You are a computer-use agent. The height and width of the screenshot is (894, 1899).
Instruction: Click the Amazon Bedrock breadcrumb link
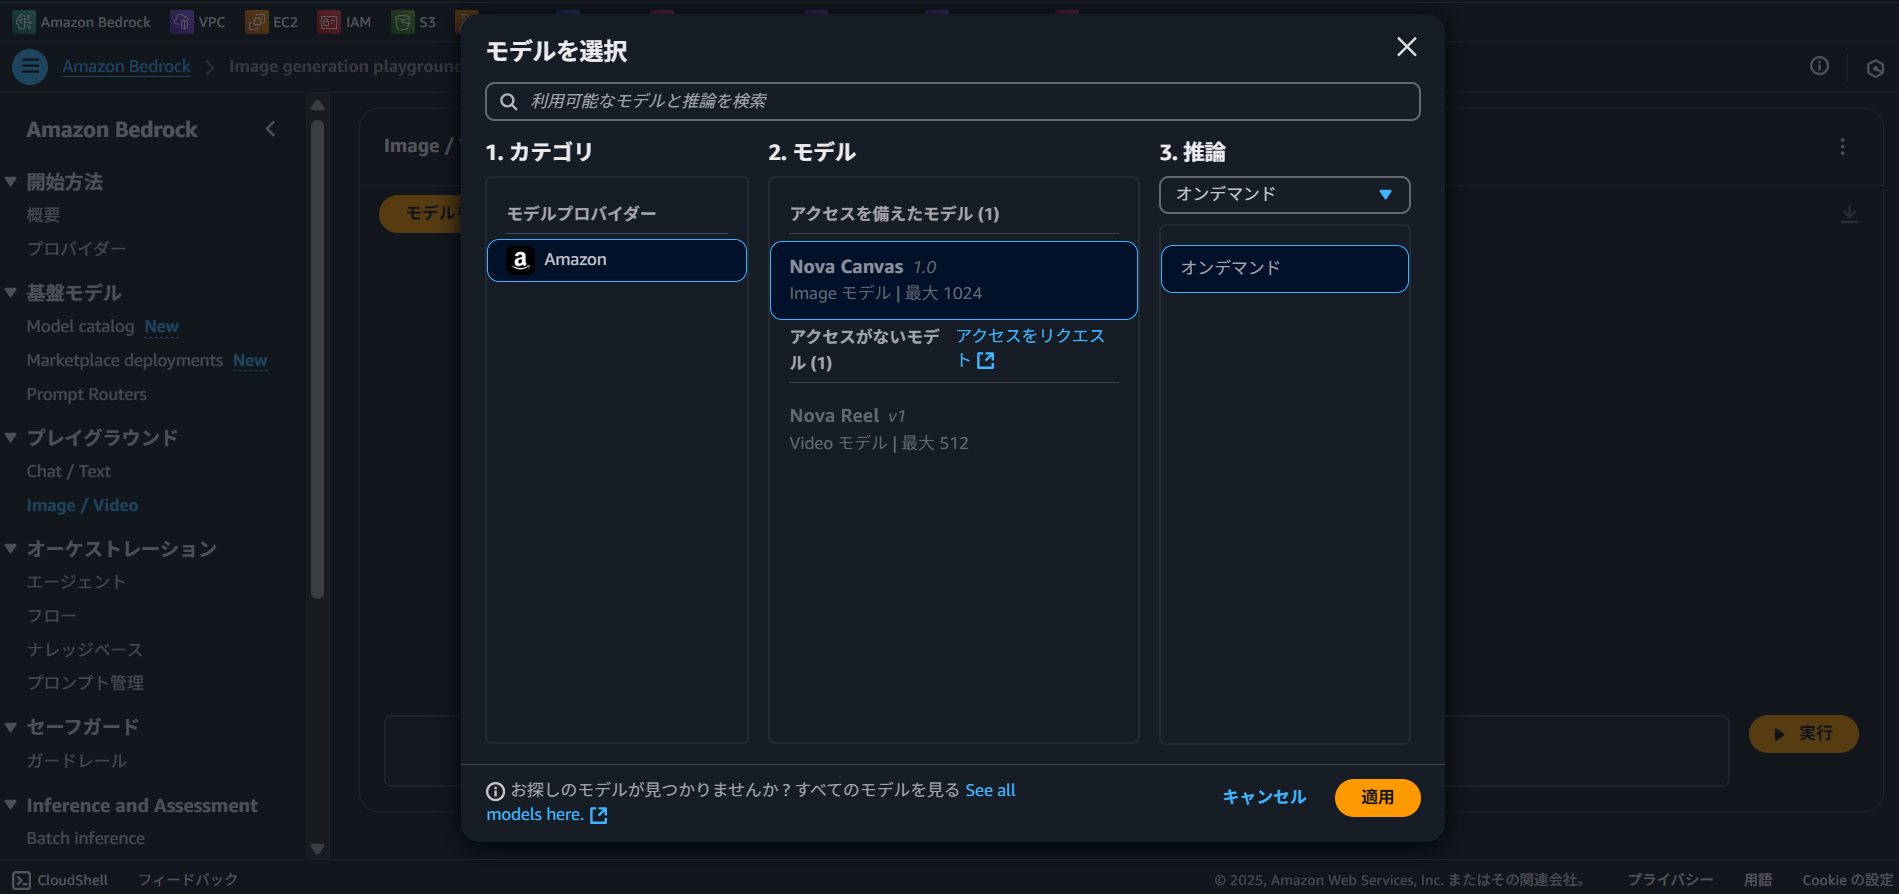[126, 67]
